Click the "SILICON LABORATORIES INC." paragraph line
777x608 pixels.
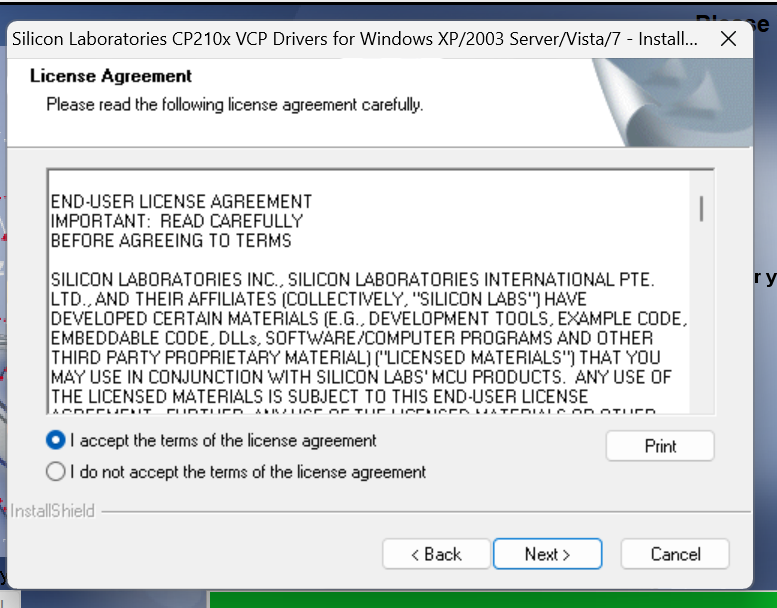352,279
